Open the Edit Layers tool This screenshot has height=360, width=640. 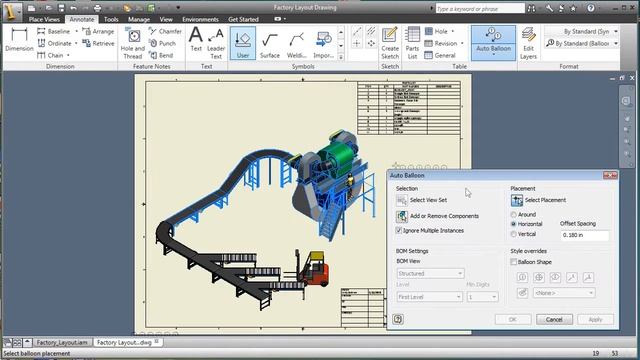[x=528, y=43]
